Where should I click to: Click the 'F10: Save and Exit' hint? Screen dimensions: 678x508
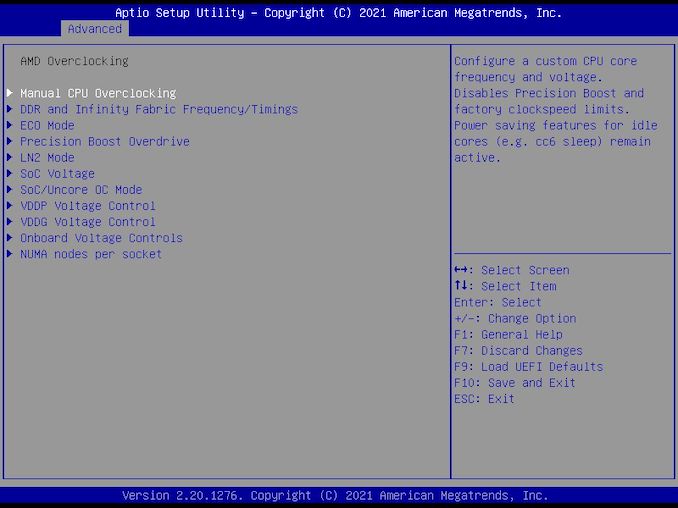(x=515, y=383)
